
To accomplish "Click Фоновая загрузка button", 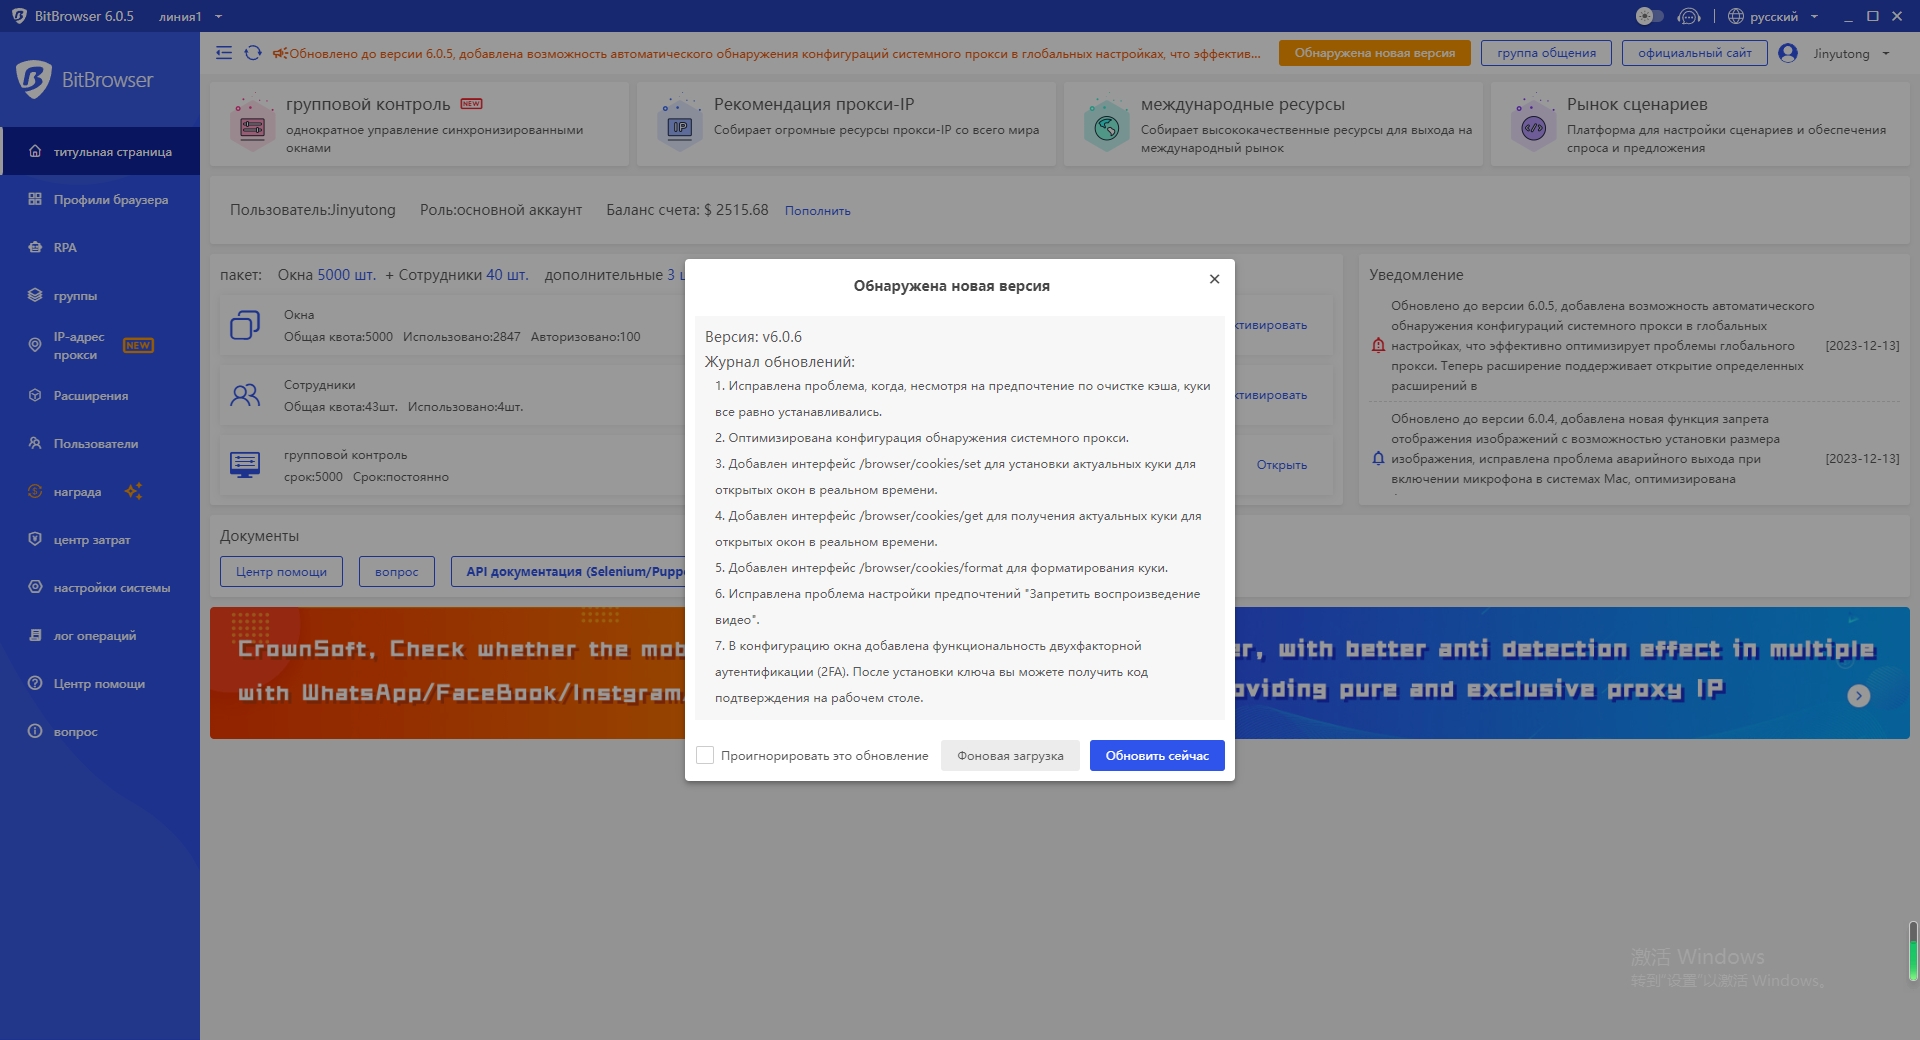I will (1010, 755).
